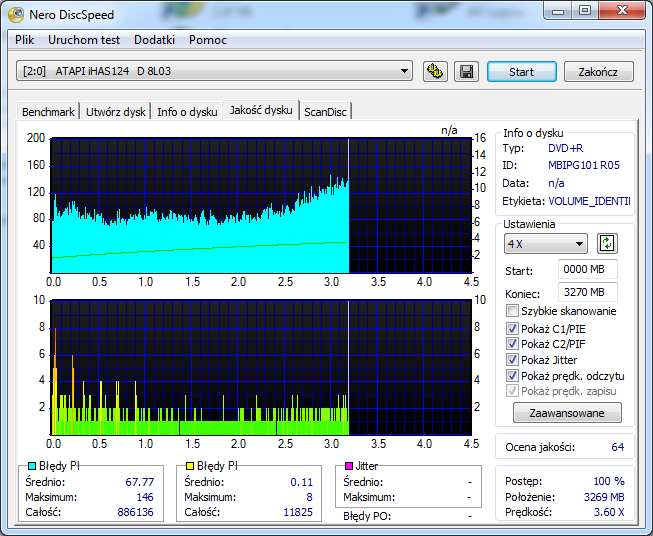Click the Prędkość value 3.60 X
The image size is (653, 536).
click(609, 512)
